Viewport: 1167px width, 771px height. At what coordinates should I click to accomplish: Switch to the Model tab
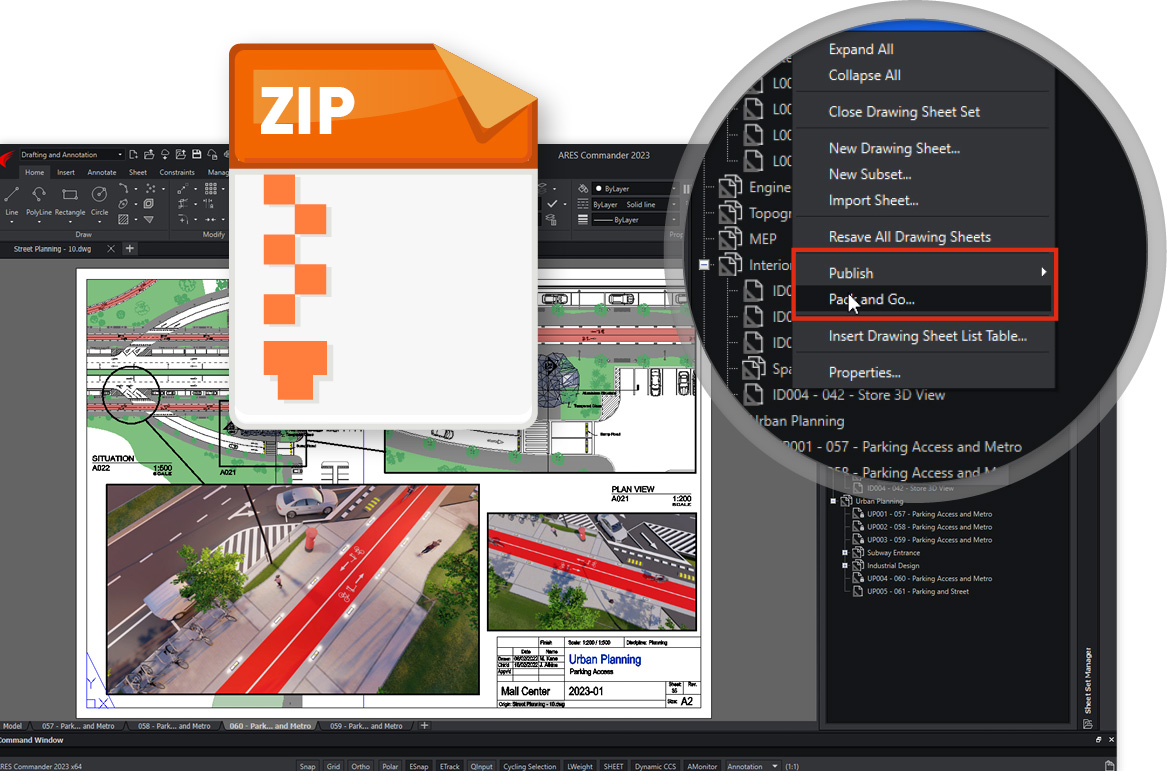tap(12, 726)
